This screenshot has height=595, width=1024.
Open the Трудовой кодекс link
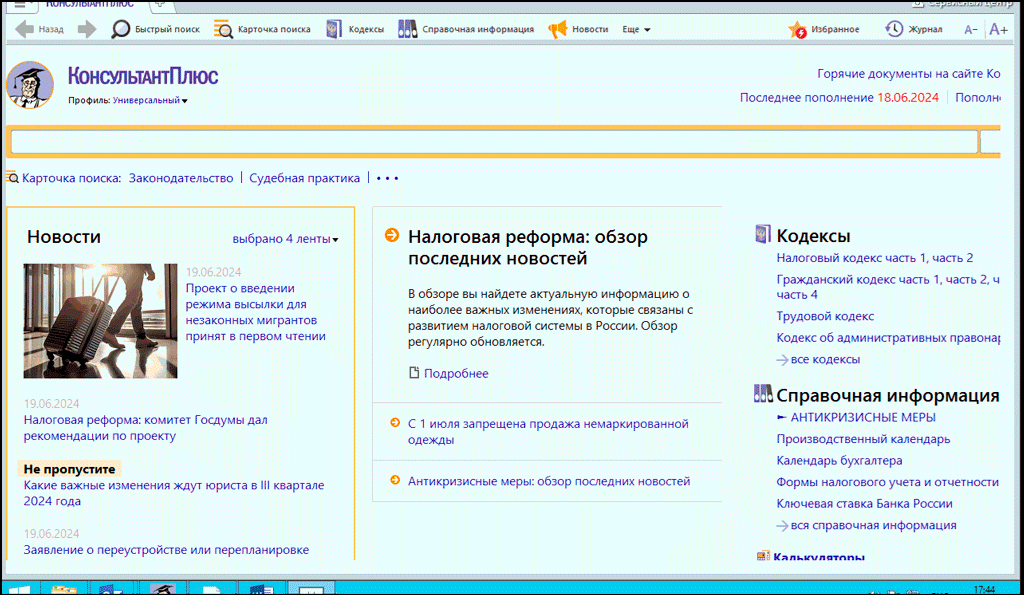(825, 316)
